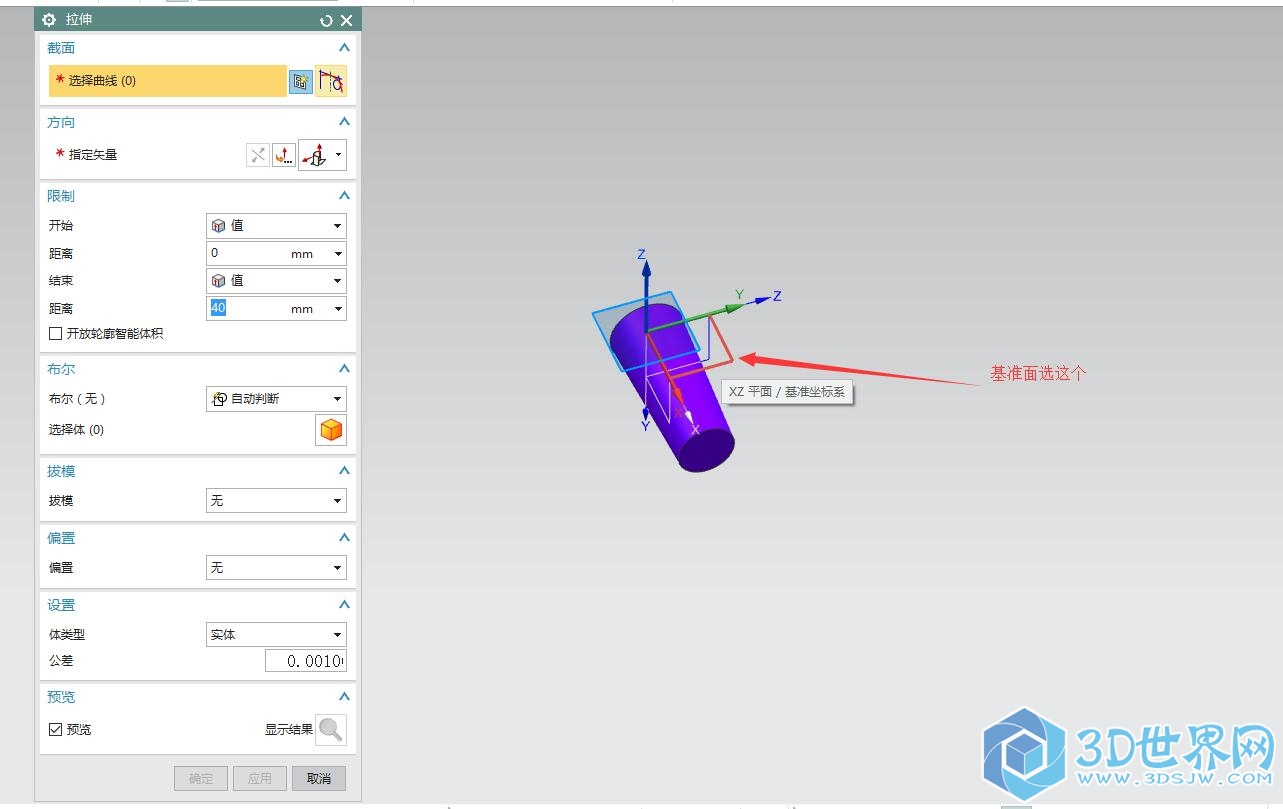The height and width of the screenshot is (809, 1283).
Task: Open the 拔模 dropdown set to 无
Action: tap(276, 500)
